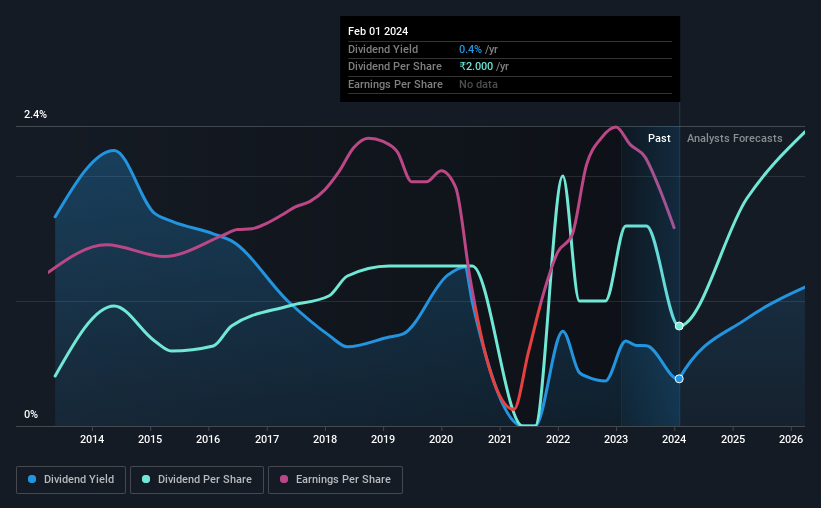The height and width of the screenshot is (508, 821).
Task: Click the 2022 x-axis label
Action: click(x=558, y=439)
